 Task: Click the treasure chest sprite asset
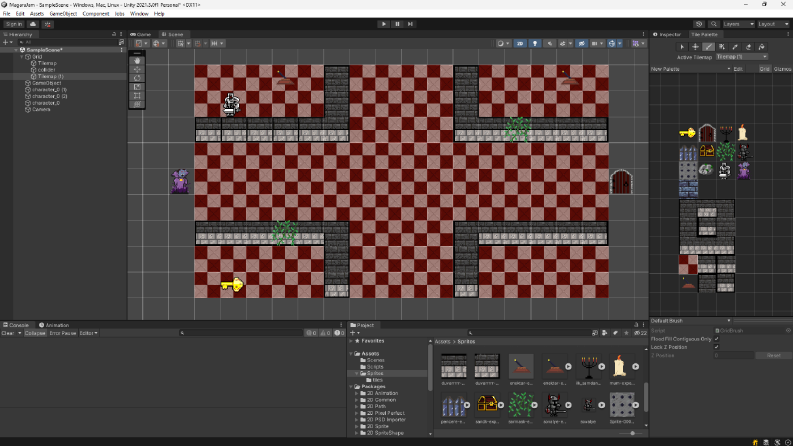[488, 405]
